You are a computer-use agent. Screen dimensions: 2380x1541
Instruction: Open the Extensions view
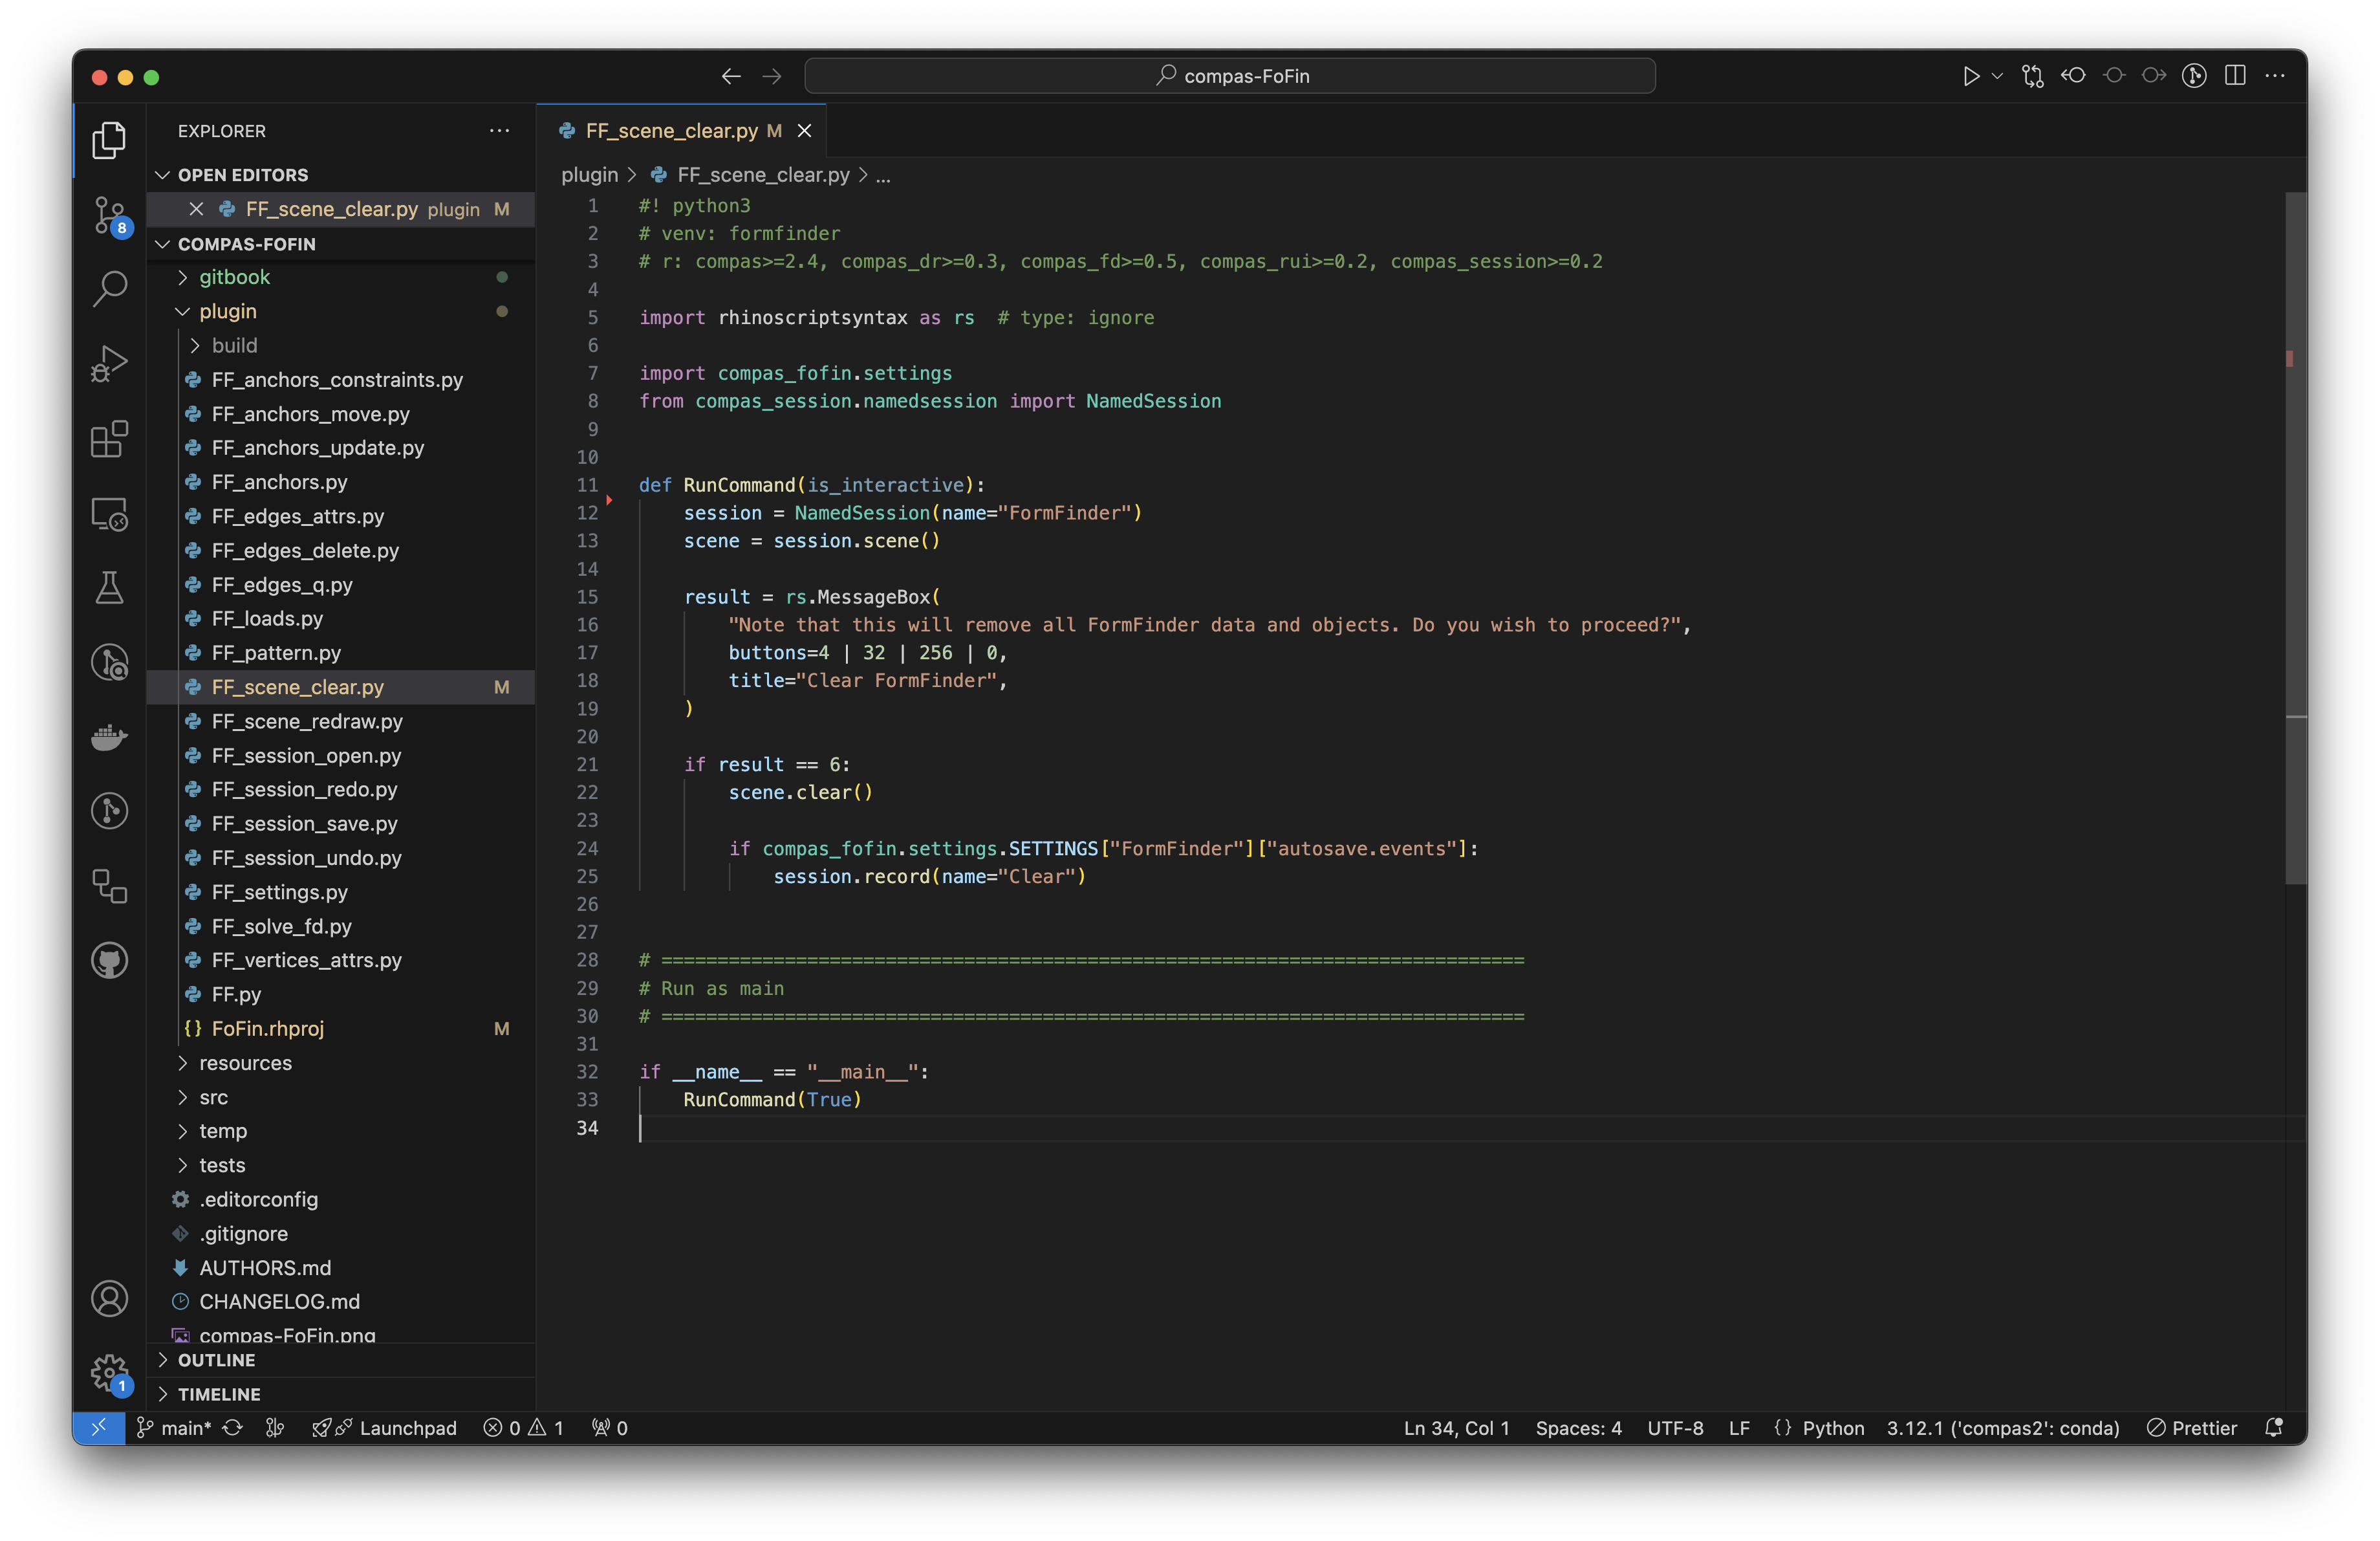[109, 438]
